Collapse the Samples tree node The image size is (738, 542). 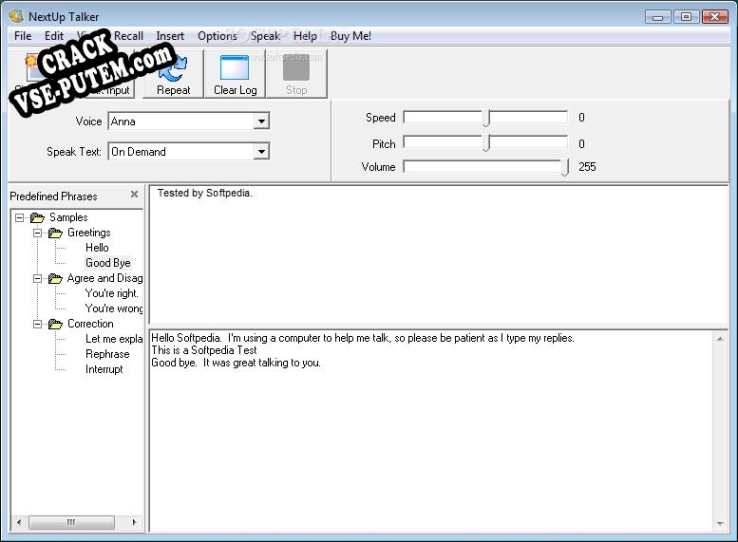pos(19,217)
